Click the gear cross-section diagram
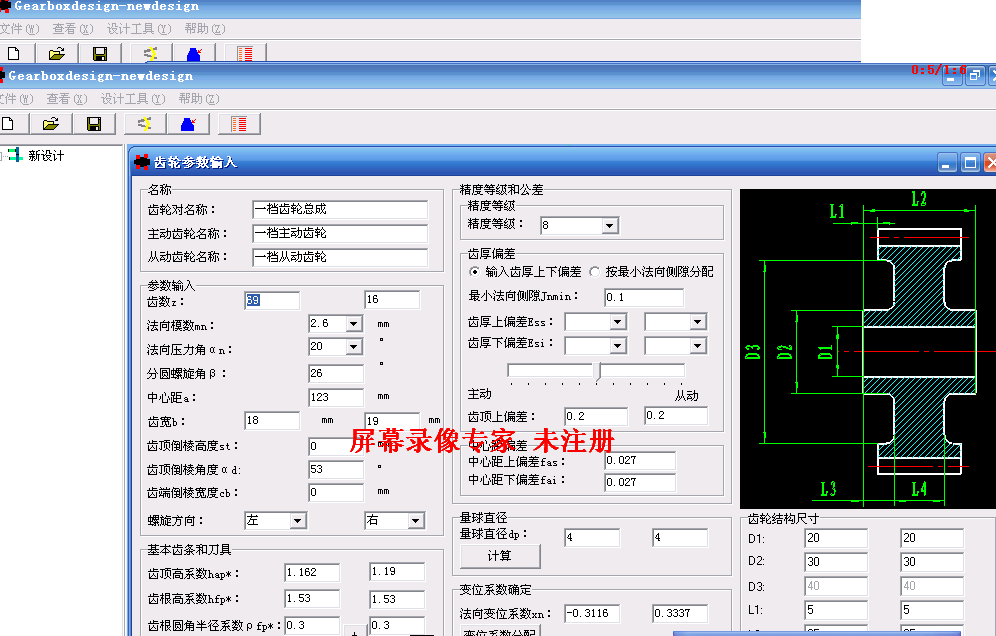This screenshot has width=996, height=636. point(868,349)
